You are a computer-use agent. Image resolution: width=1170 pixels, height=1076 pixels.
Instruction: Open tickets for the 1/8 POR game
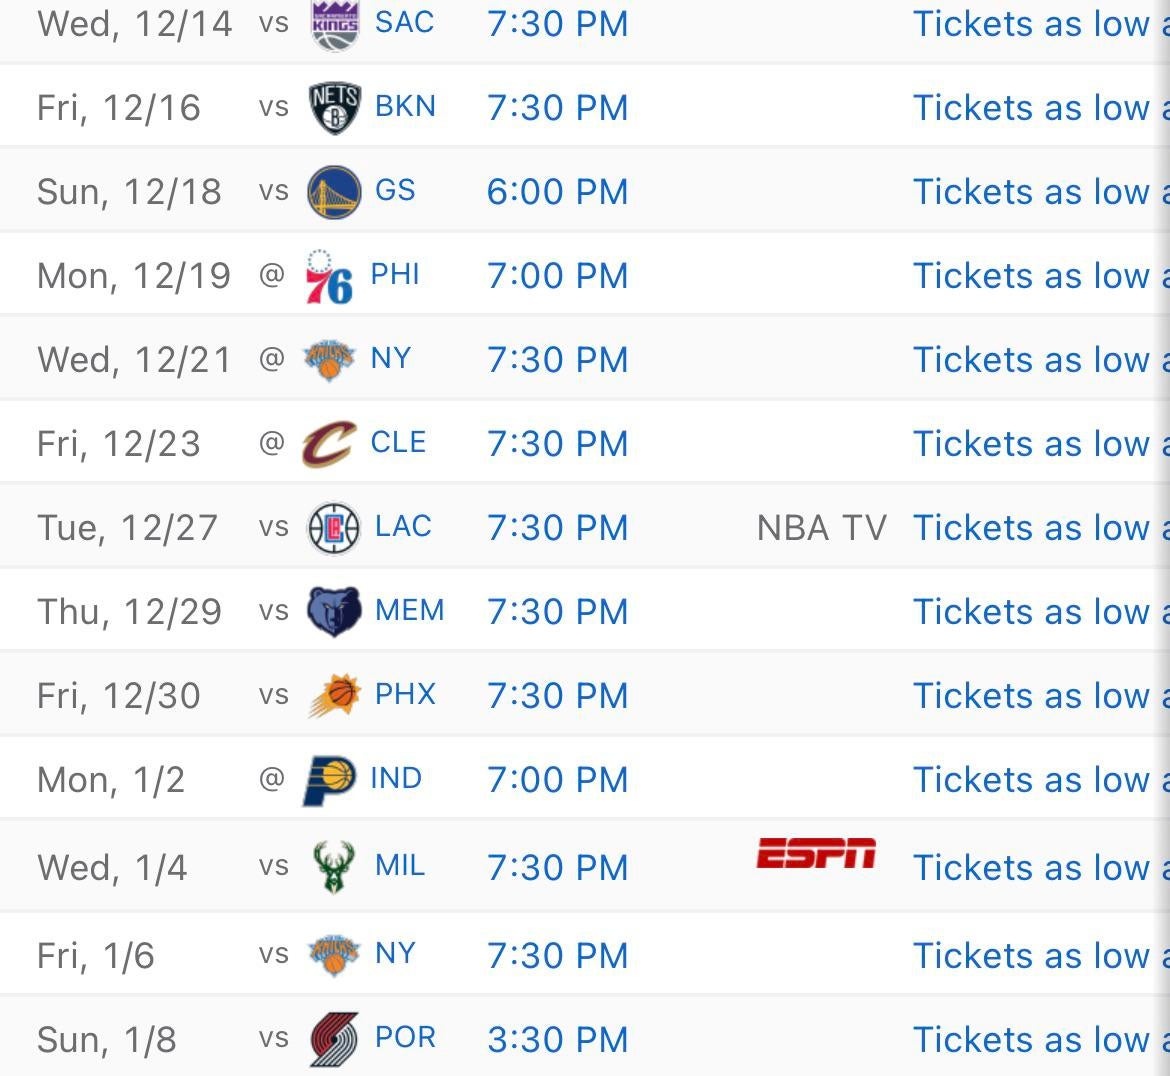tap(1038, 1040)
